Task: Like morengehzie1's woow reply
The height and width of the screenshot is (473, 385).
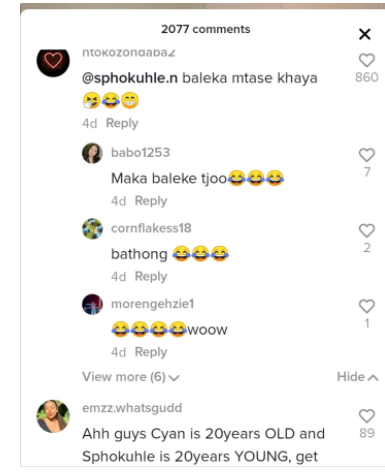Action: click(367, 306)
